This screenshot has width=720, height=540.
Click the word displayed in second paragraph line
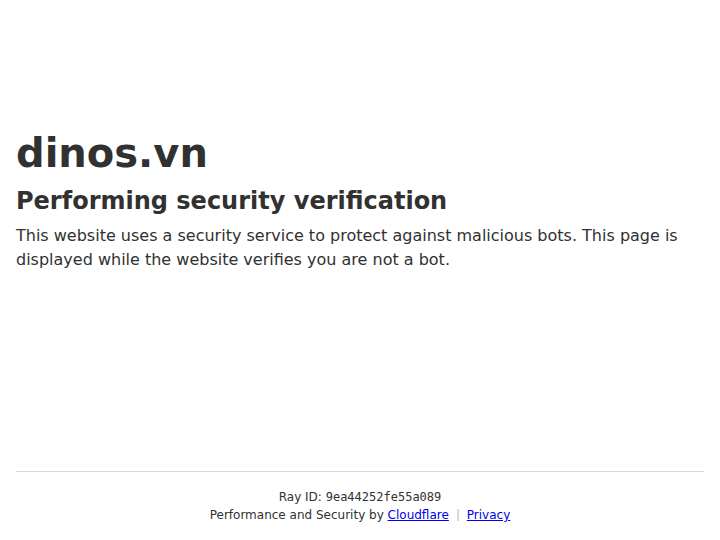click(55, 260)
